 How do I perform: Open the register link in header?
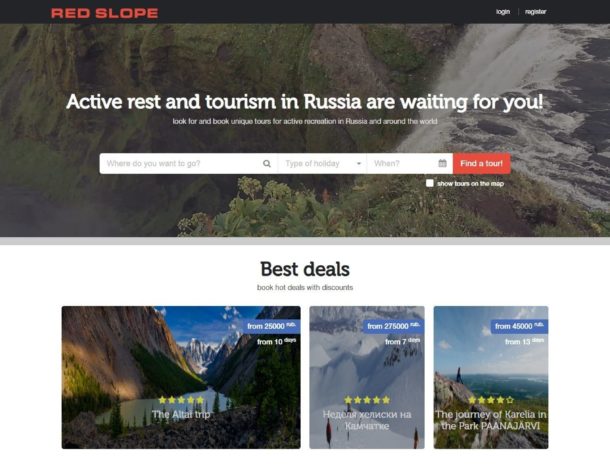click(x=535, y=12)
